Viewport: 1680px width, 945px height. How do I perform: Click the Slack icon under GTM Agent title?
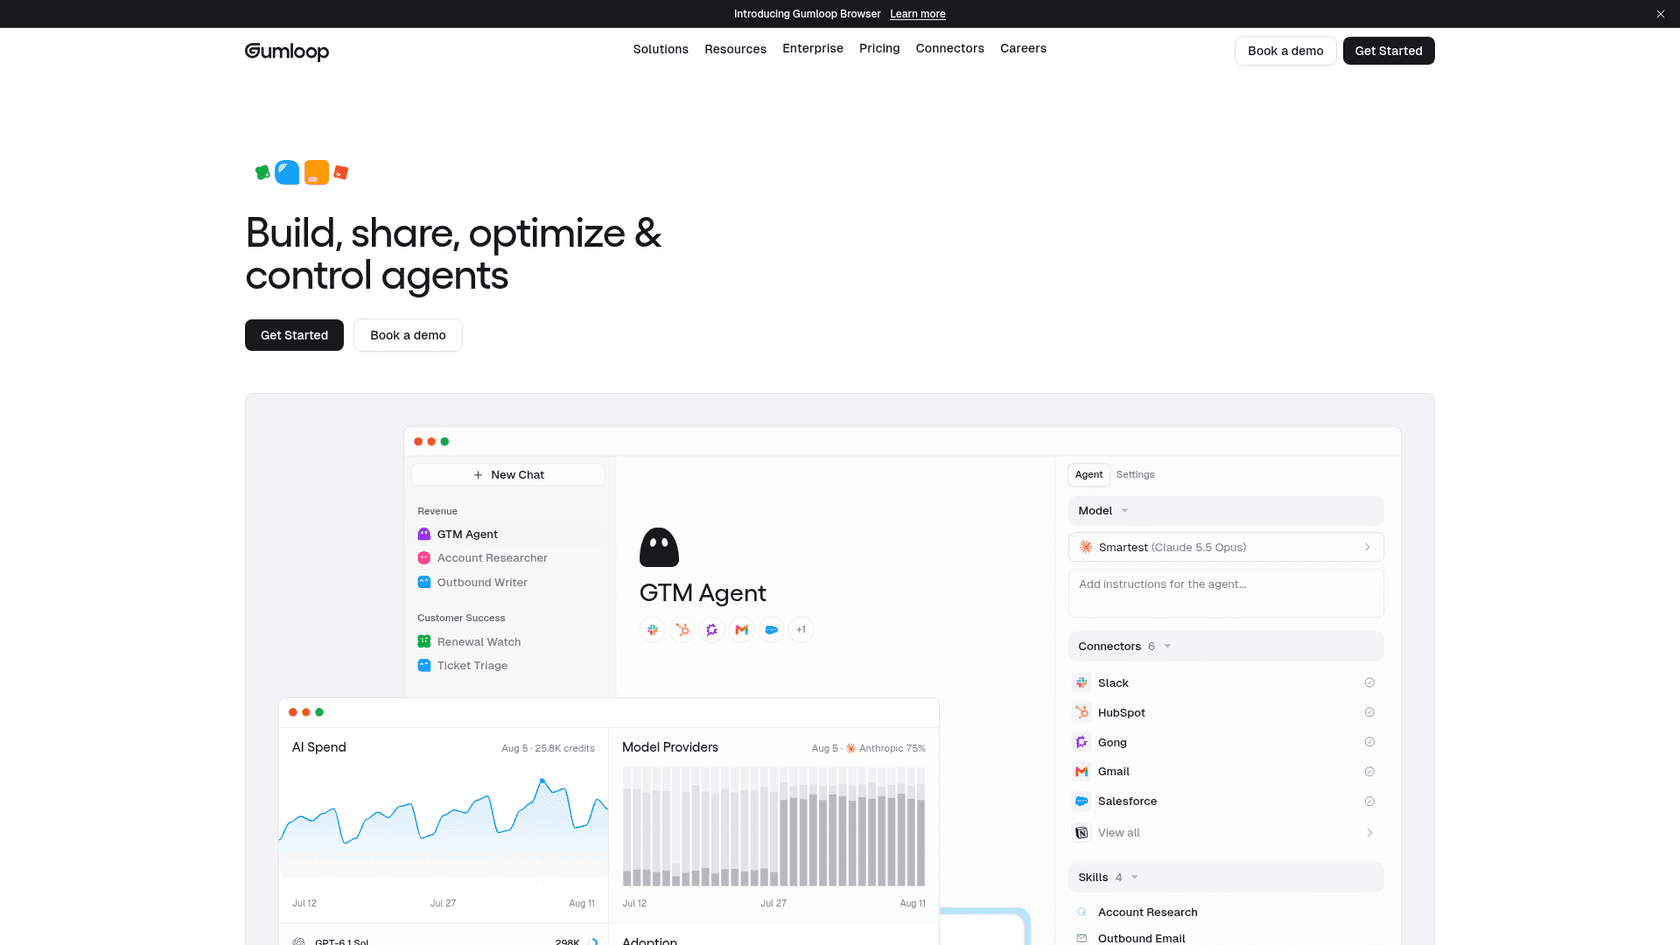click(x=652, y=630)
